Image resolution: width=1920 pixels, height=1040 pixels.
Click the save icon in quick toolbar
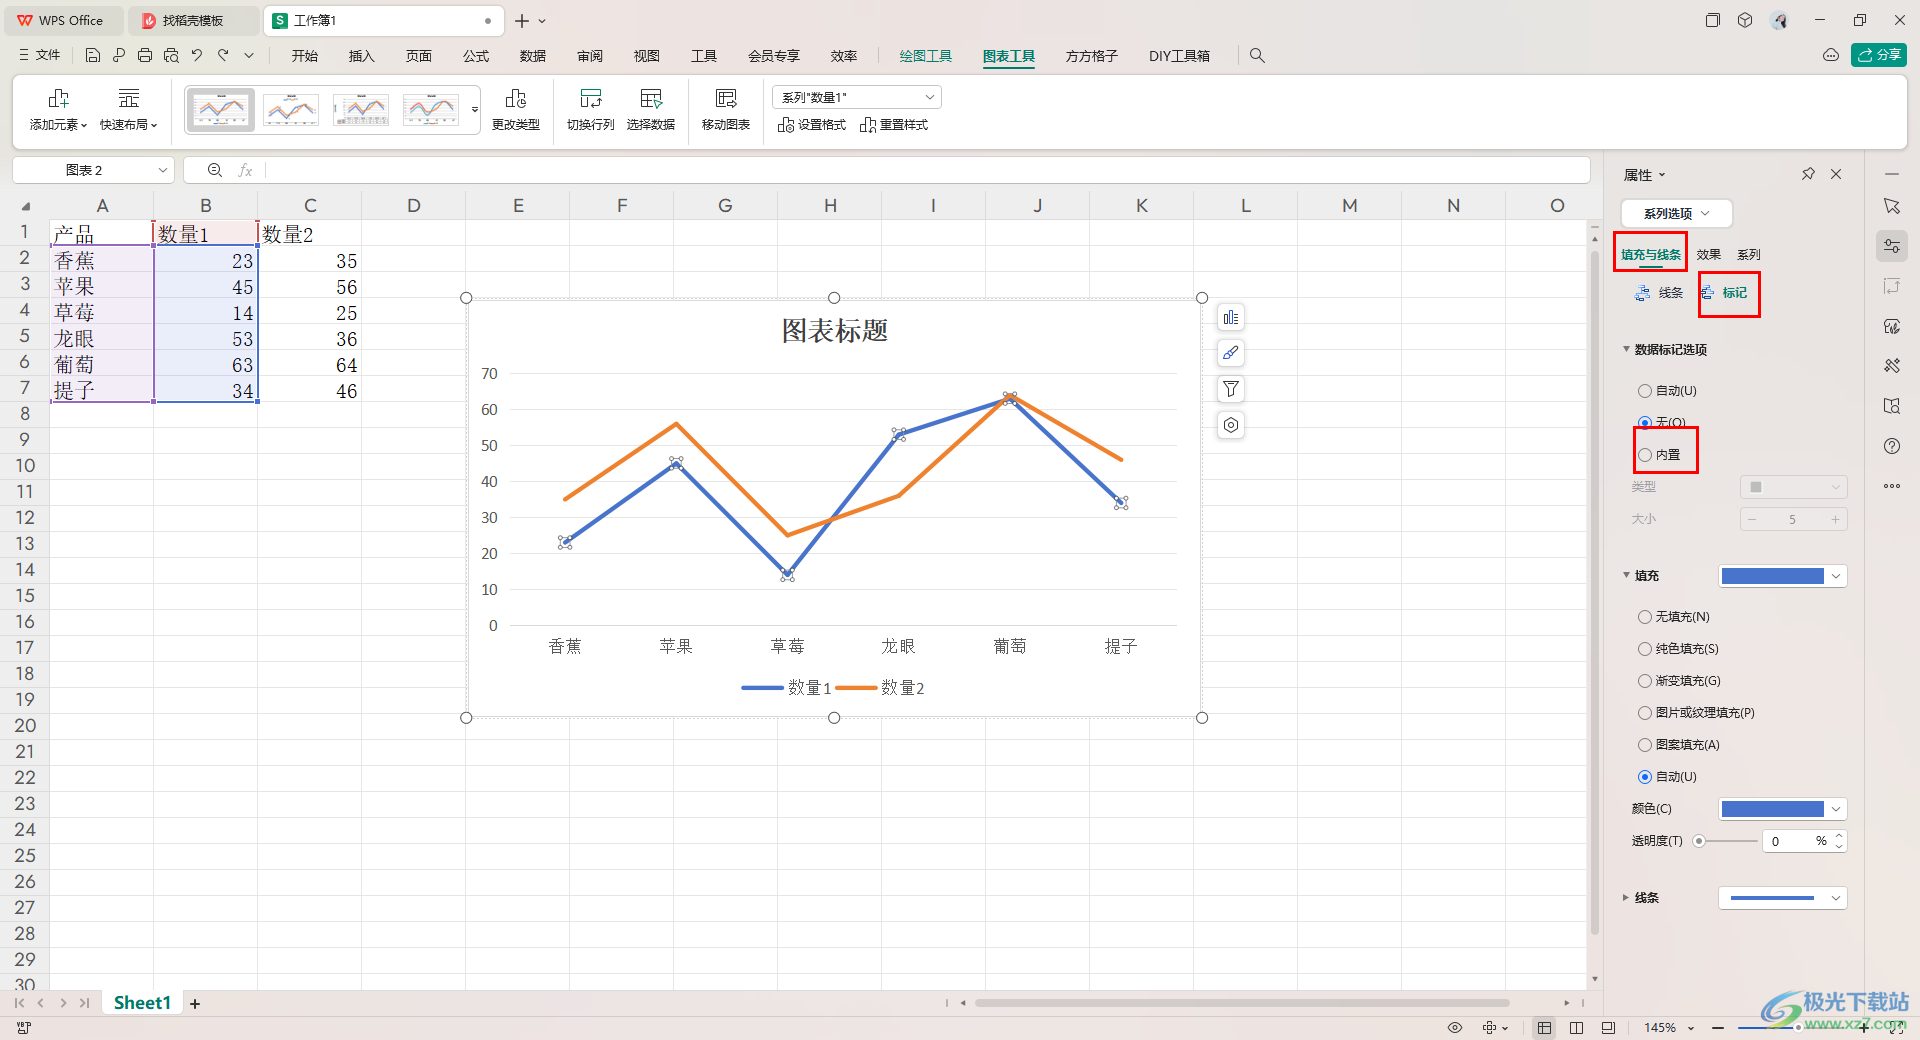[x=93, y=56]
